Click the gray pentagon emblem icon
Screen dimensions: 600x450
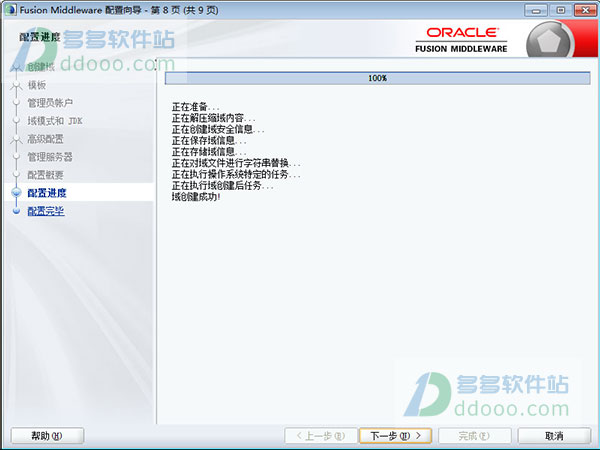coord(549,41)
